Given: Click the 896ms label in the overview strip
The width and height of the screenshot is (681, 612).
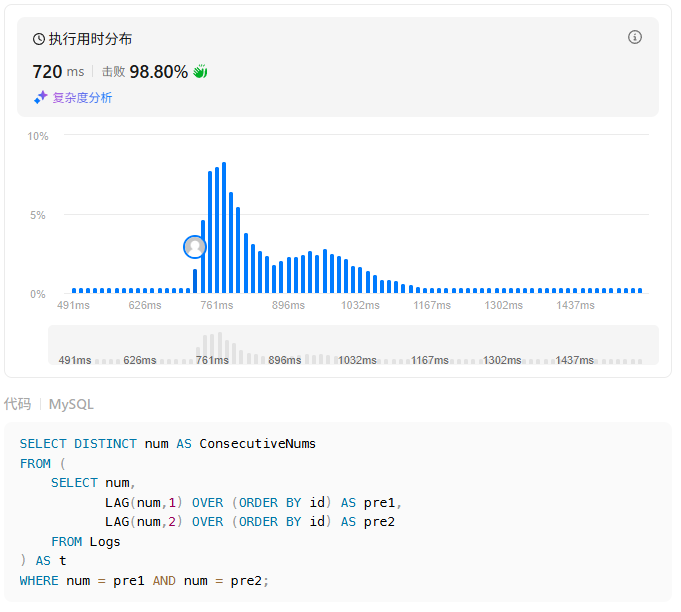Looking at the screenshot, I should [x=285, y=360].
